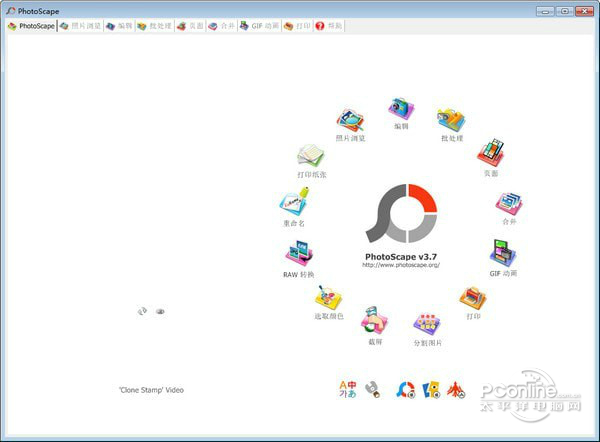Open the 'Clone Stamp' Video link
The height and width of the screenshot is (442, 600).
tap(152, 390)
